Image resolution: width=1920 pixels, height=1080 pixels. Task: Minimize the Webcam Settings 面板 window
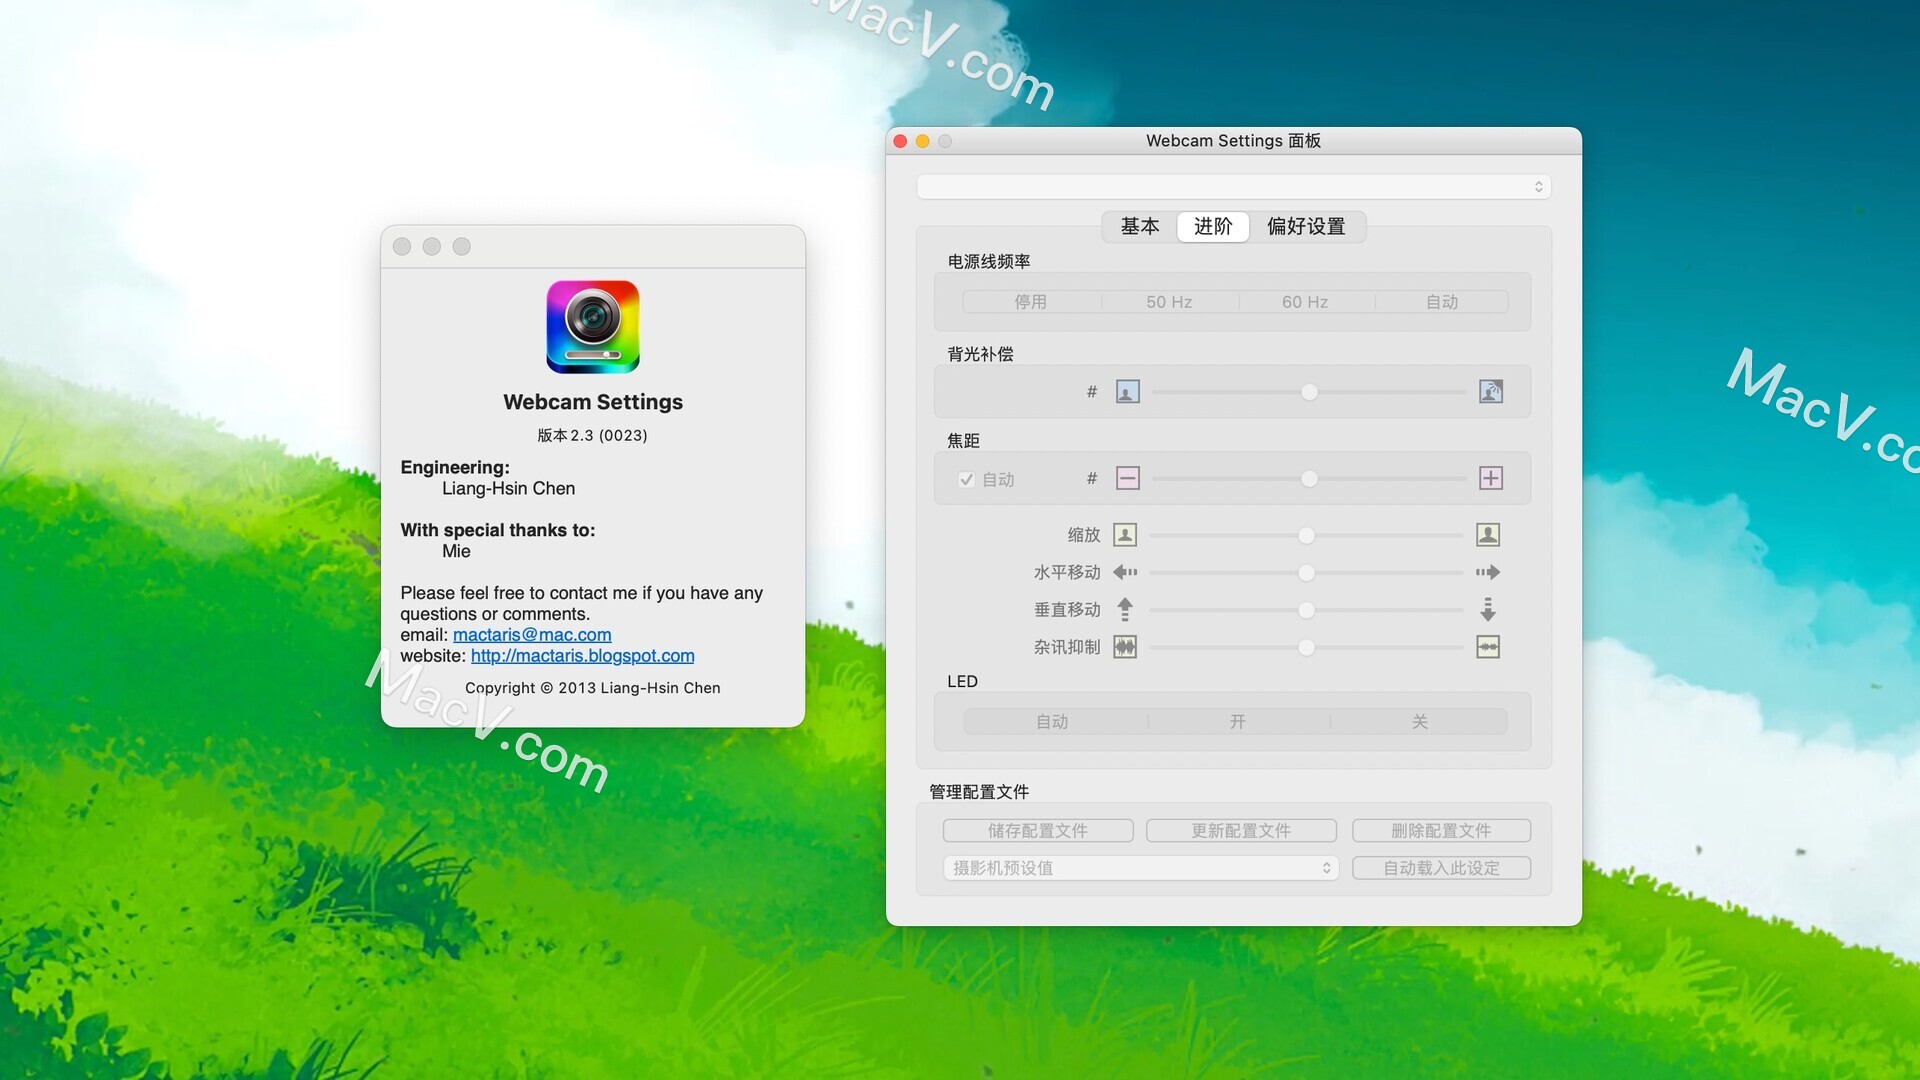(x=922, y=141)
